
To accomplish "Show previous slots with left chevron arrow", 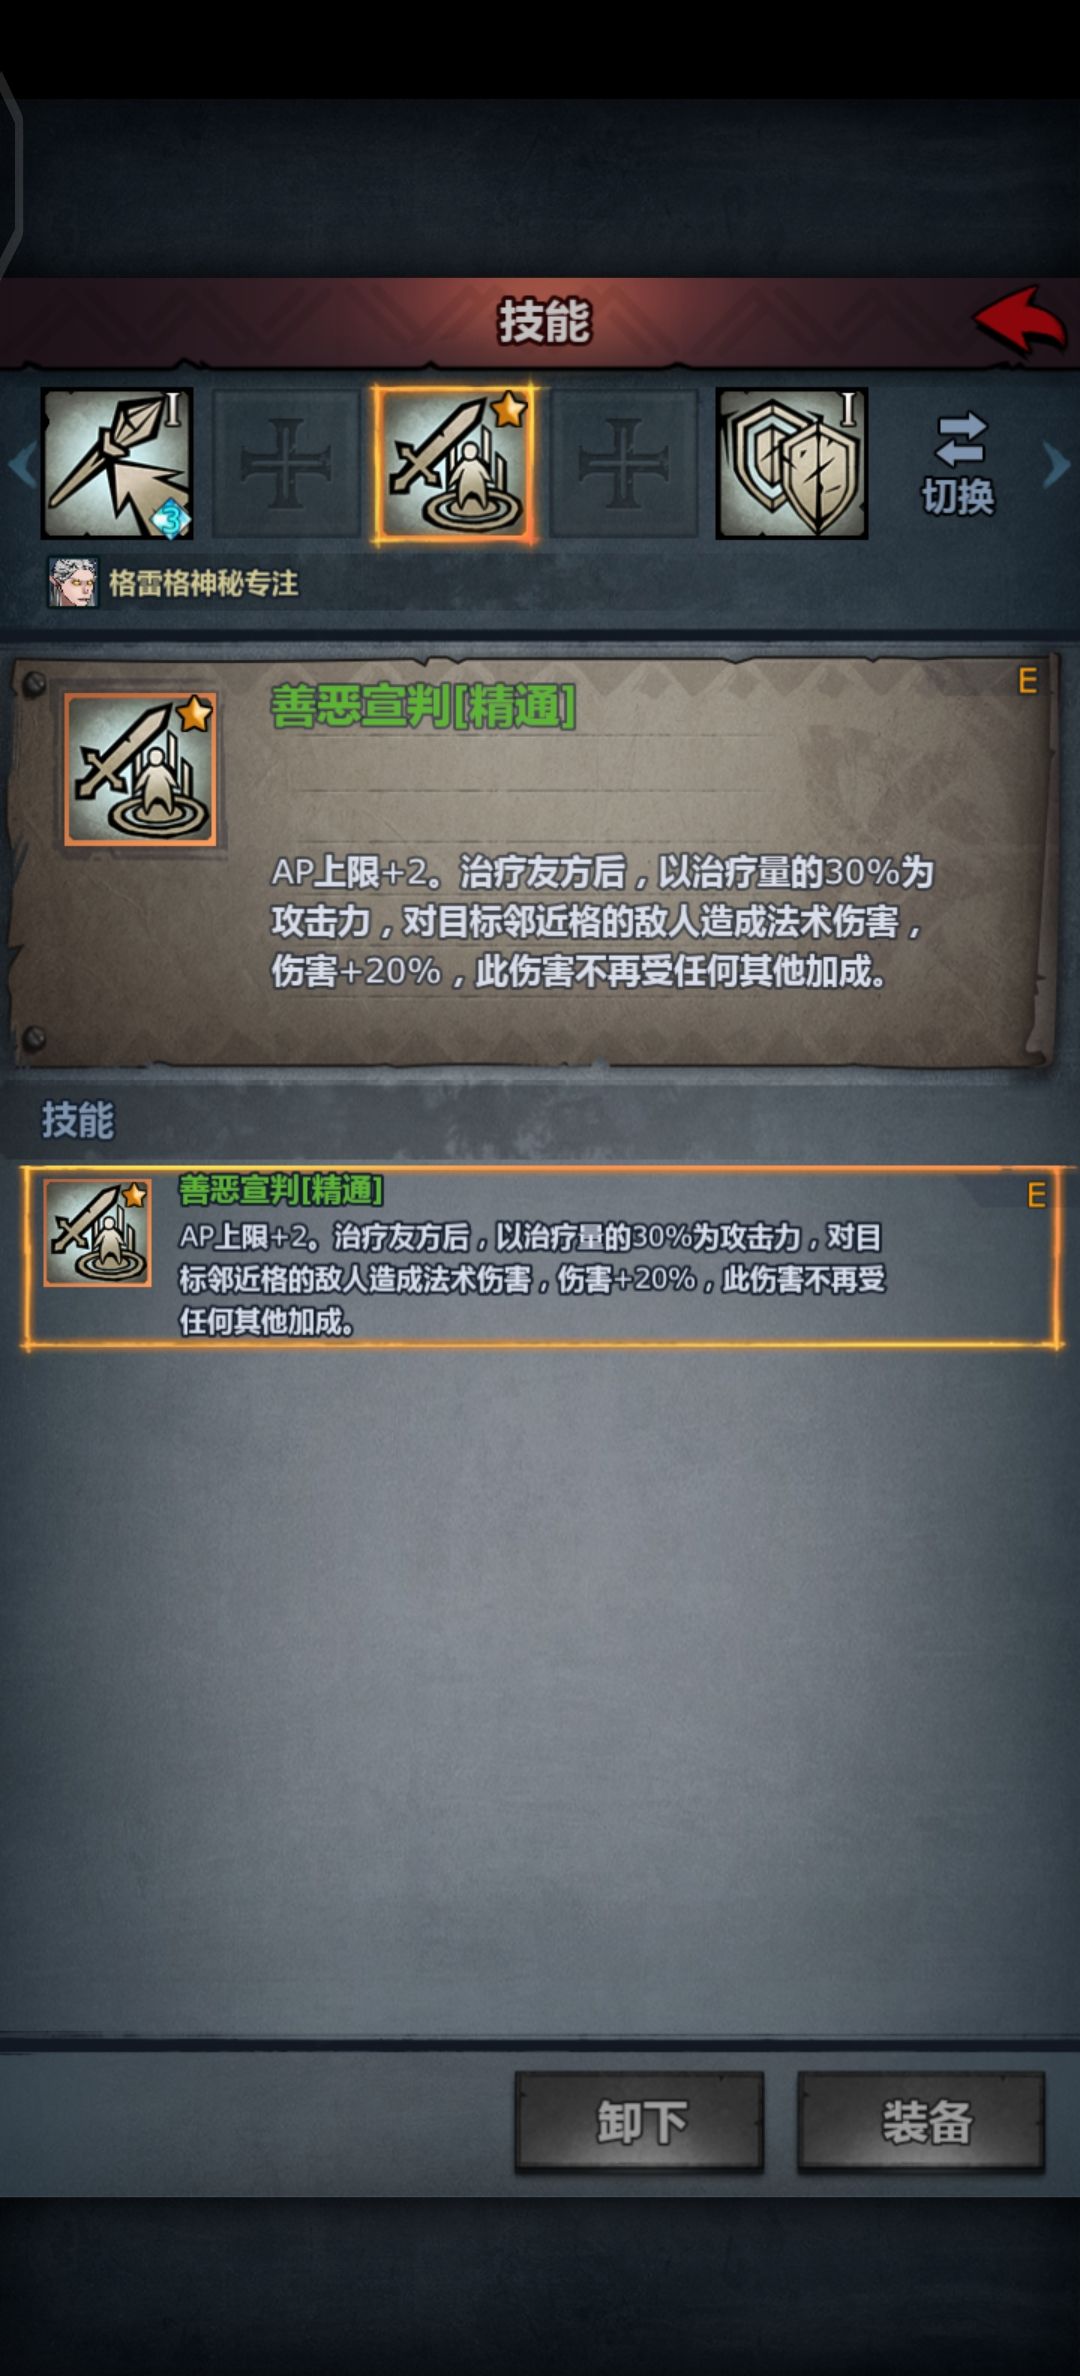I will pos(22,464).
